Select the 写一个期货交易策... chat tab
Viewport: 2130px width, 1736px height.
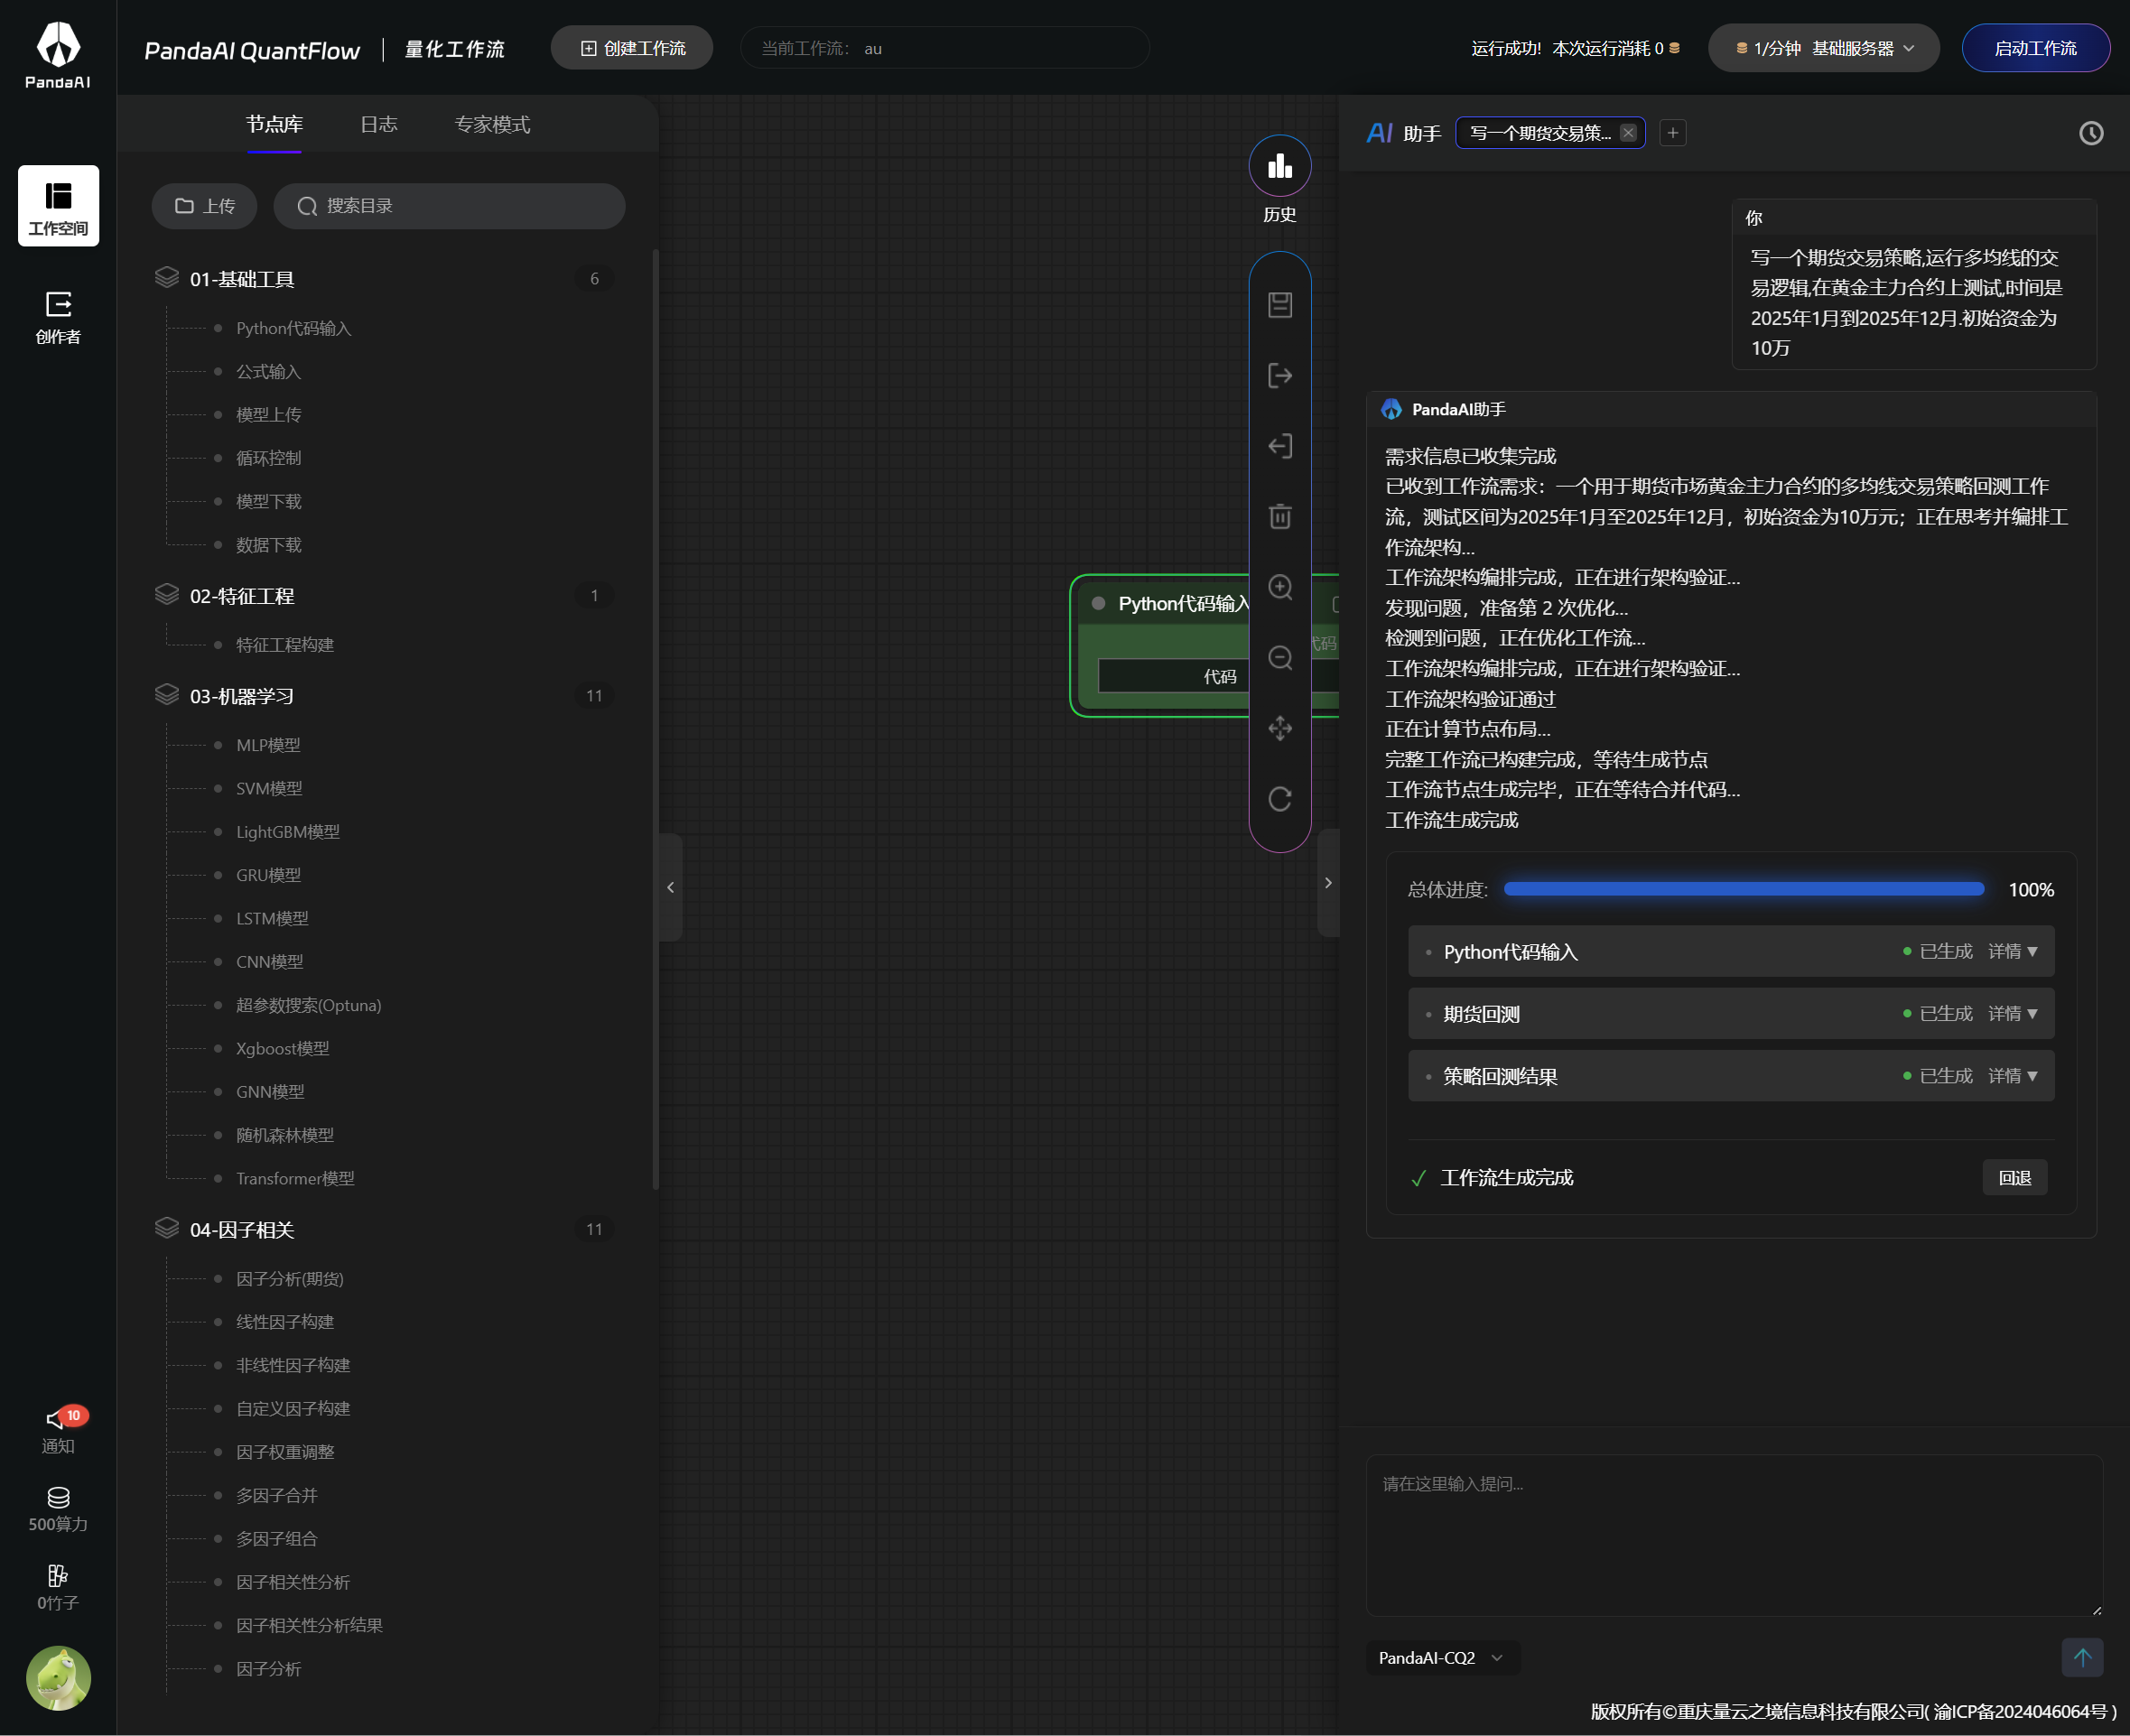click(x=1540, y=133)
